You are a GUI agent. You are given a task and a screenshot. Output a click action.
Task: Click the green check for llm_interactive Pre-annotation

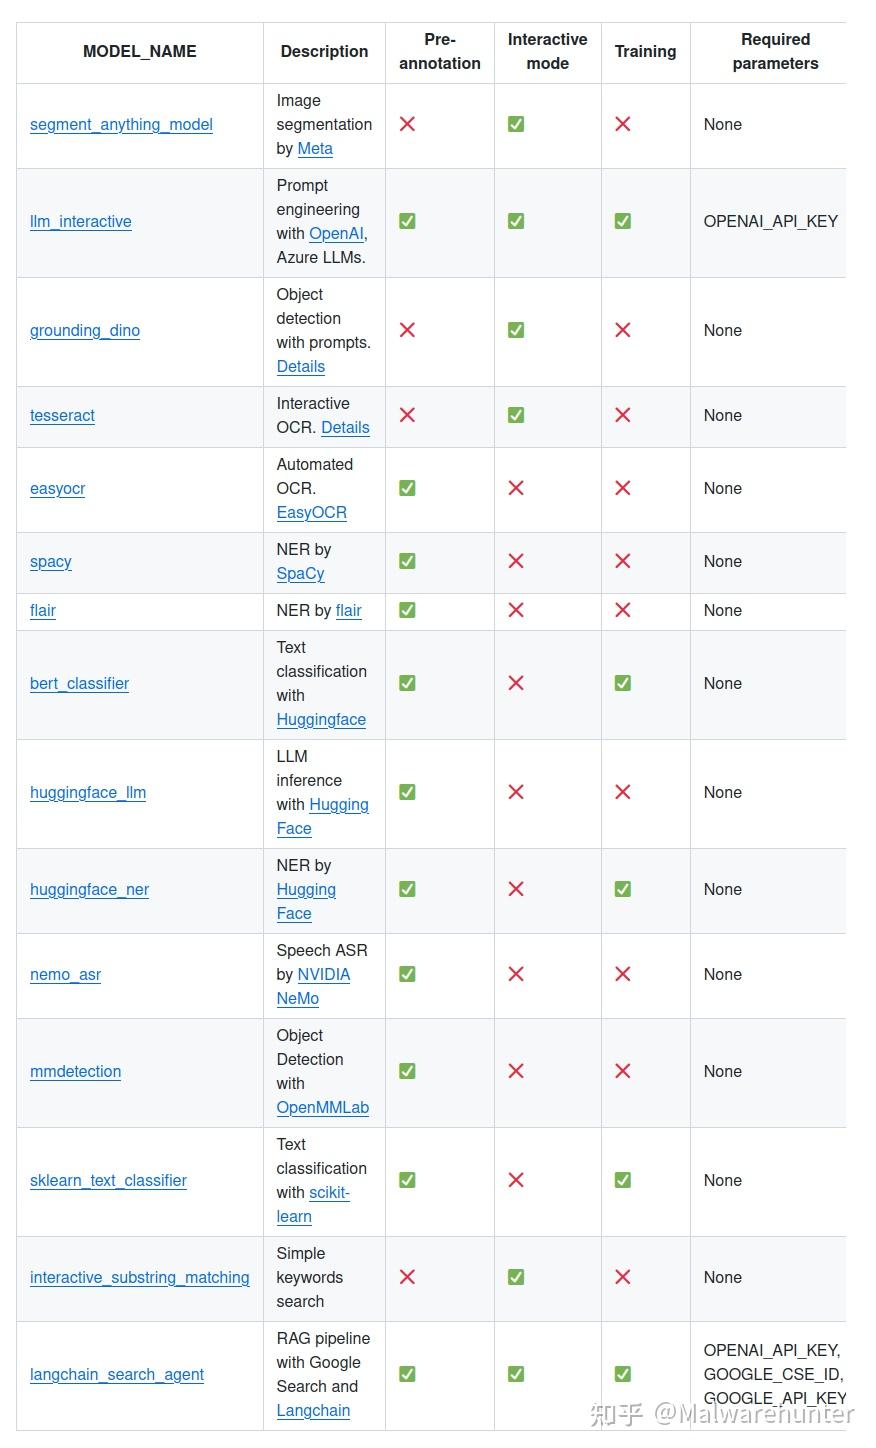407,221
